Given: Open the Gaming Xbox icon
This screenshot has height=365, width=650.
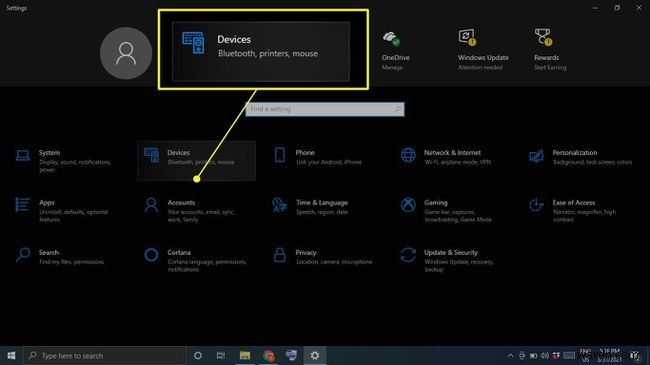Looking at the screenshot, I should click(408, 205).
